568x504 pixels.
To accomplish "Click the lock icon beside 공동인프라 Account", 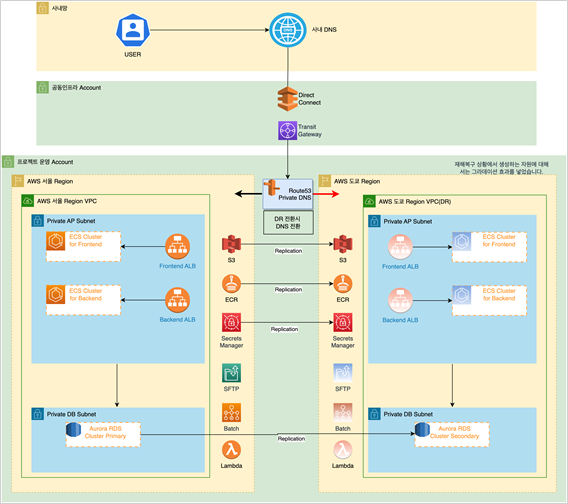I will 42,87.
